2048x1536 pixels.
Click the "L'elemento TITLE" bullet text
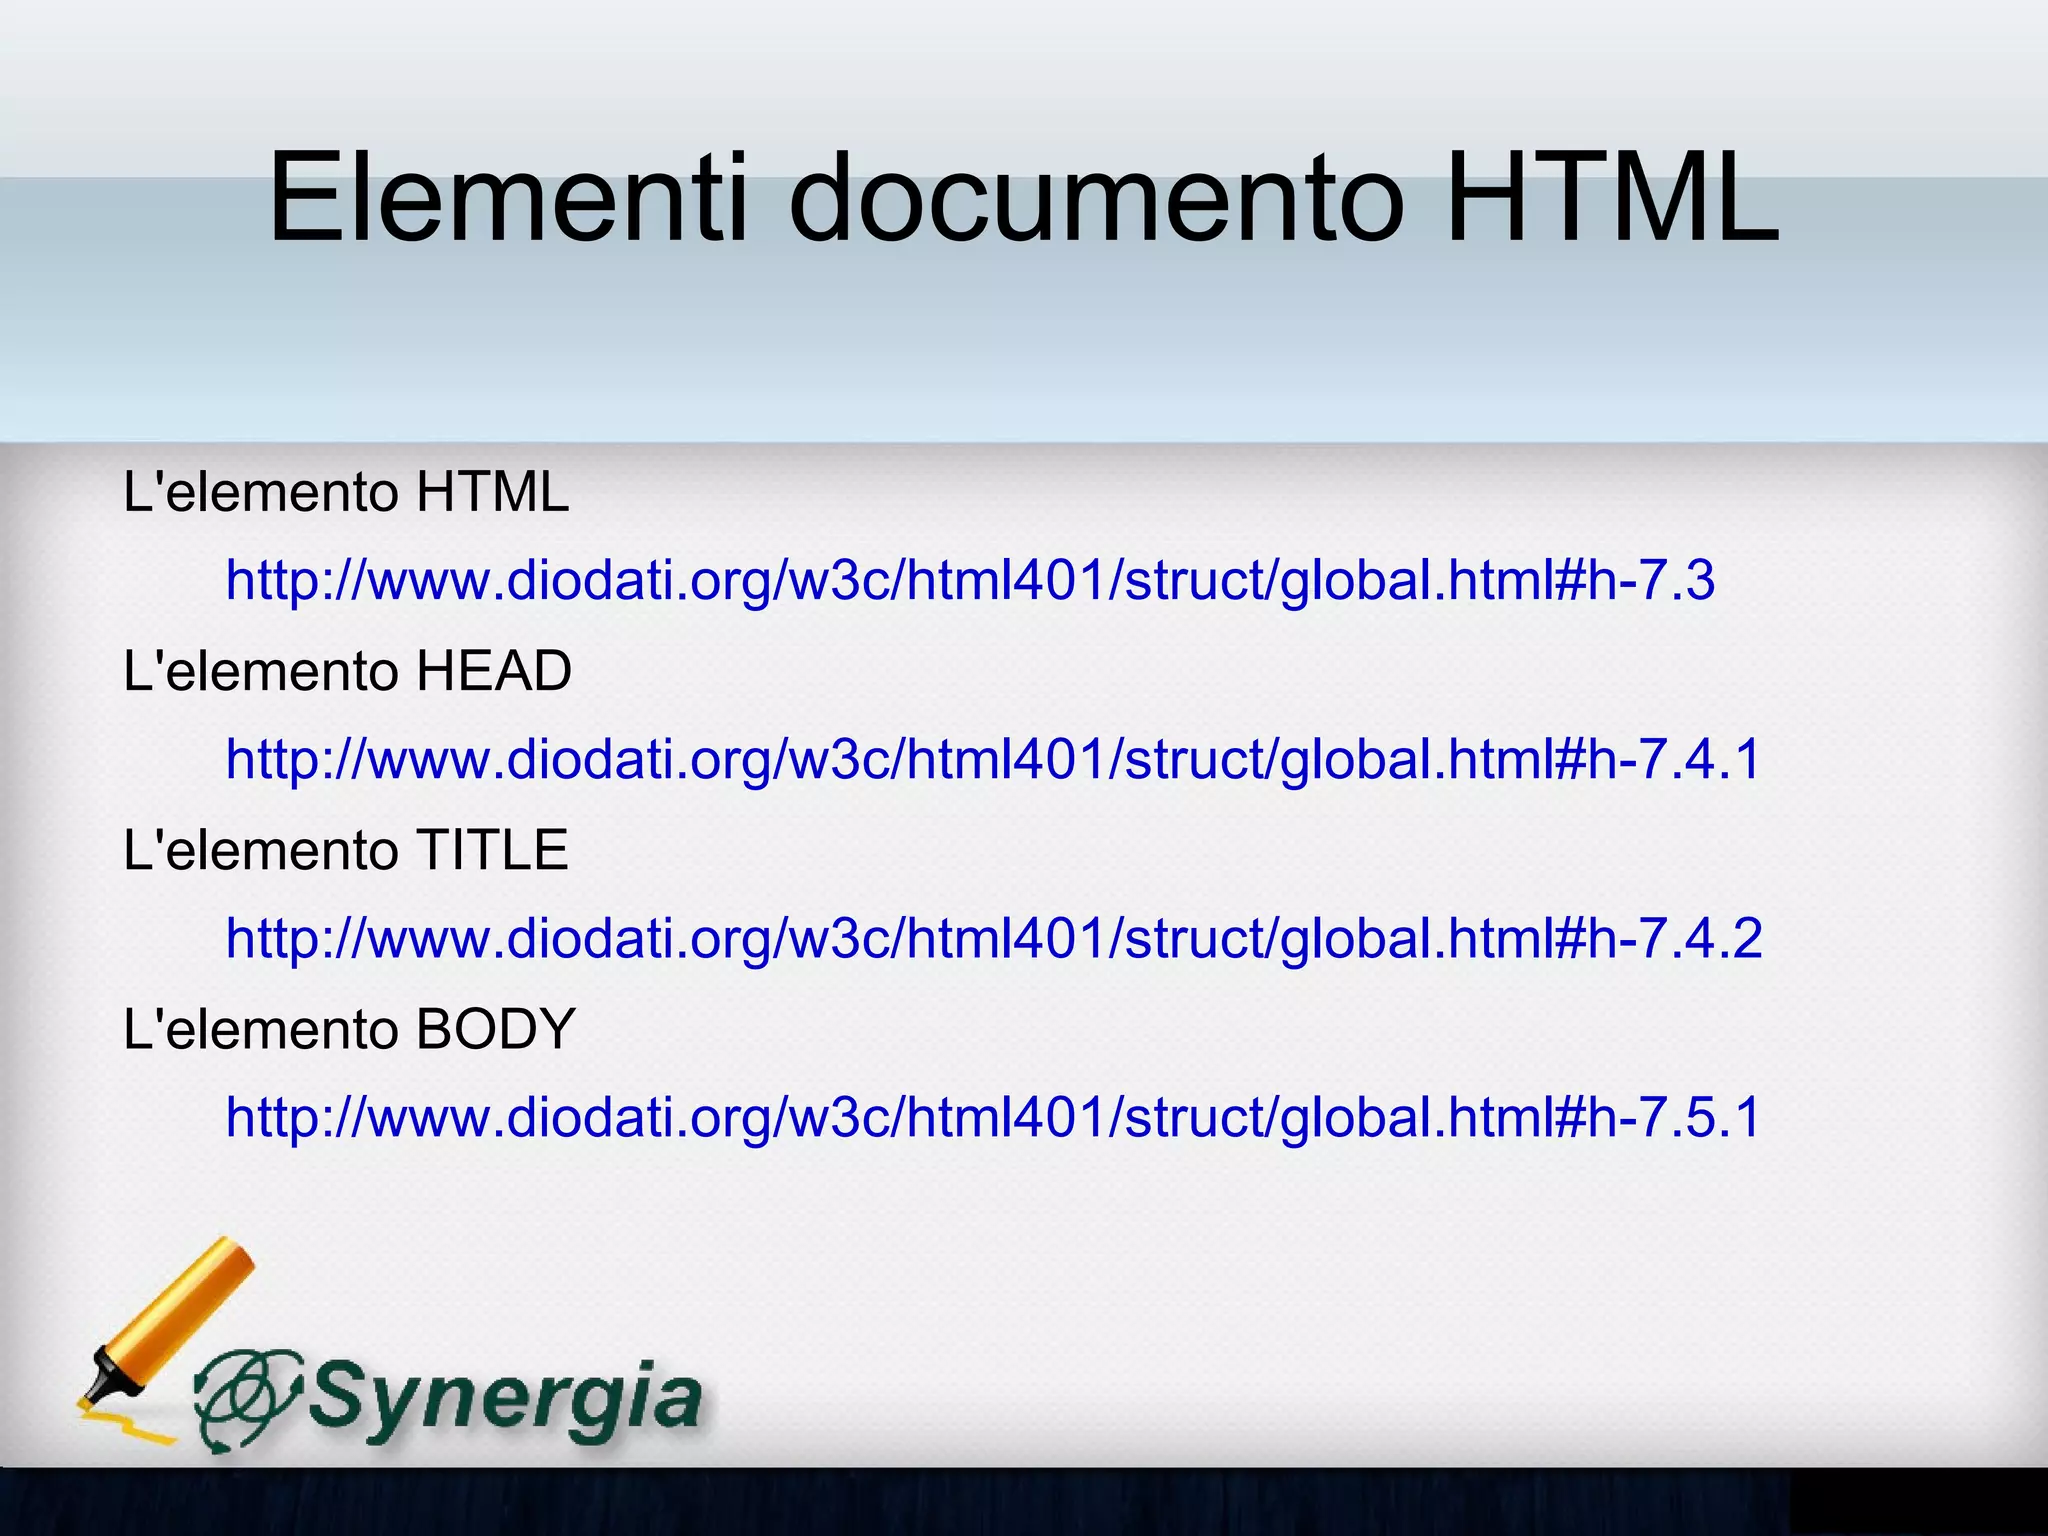[346, 851]
